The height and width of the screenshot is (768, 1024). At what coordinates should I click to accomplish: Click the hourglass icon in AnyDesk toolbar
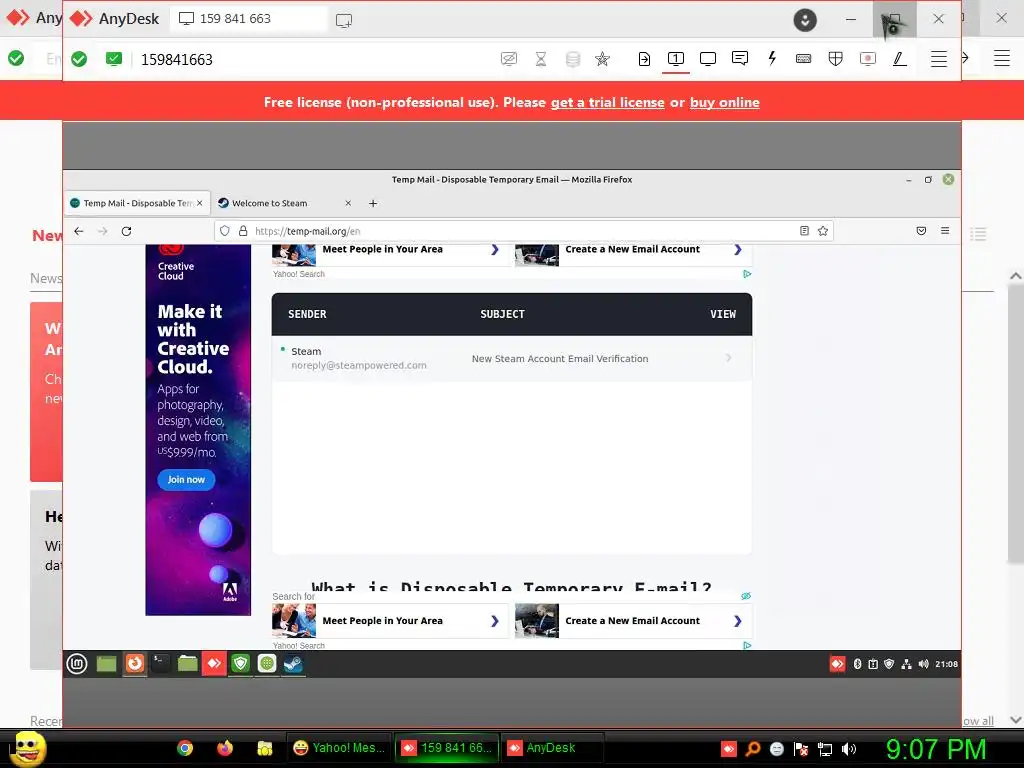[x=541, y=59]
